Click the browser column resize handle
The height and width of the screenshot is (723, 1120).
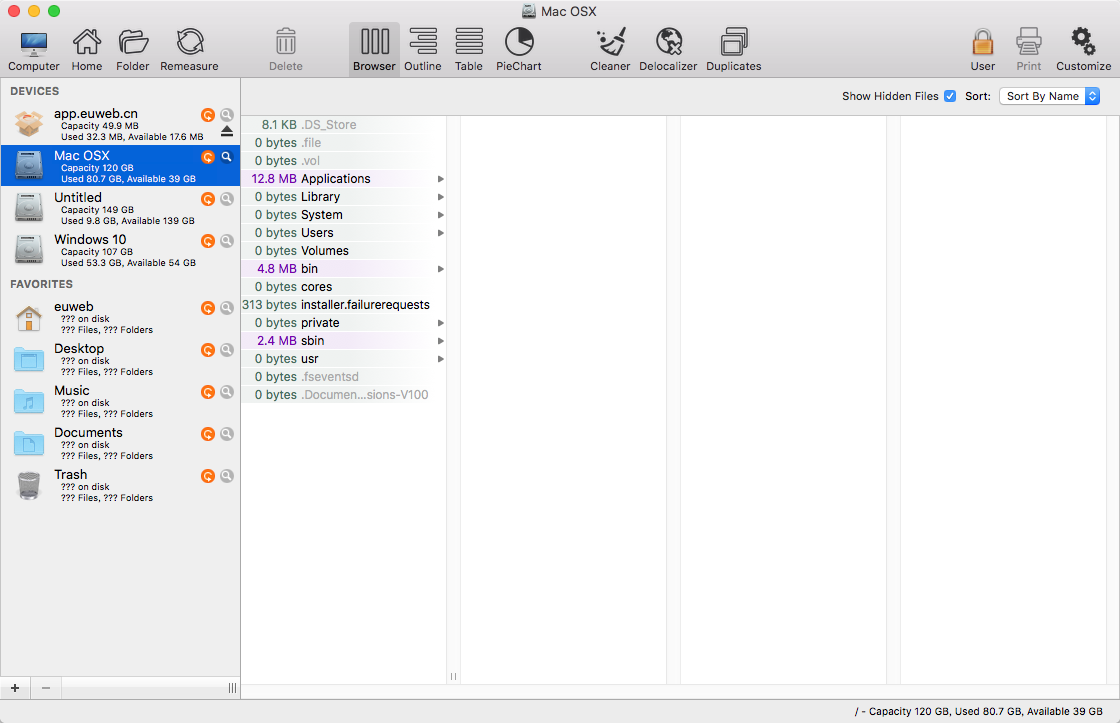click(453, 676)
